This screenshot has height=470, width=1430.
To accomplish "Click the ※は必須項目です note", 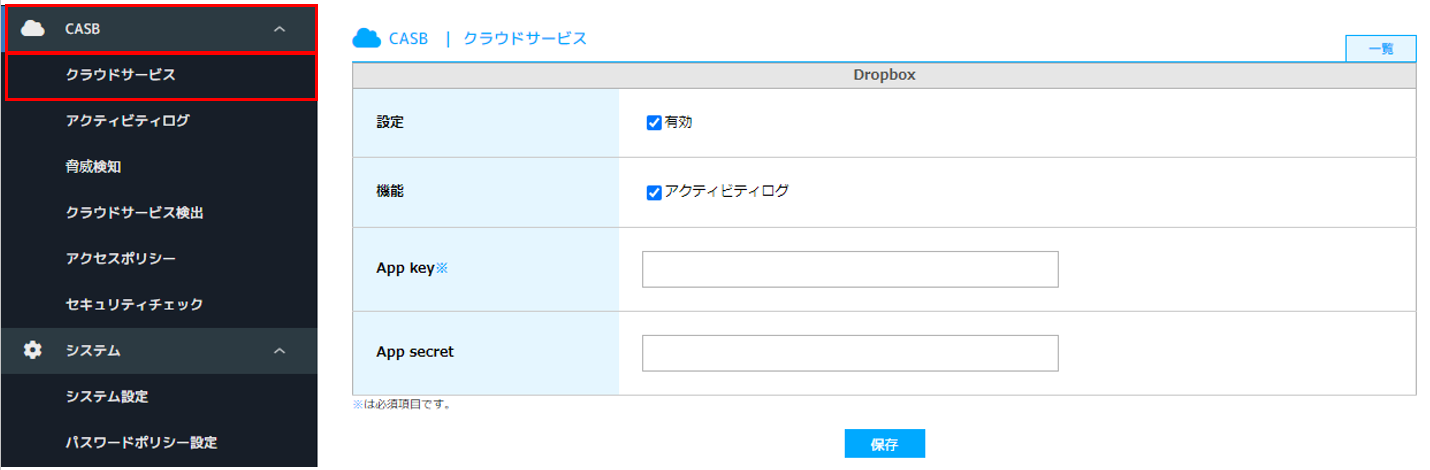I will click(x=401, y=405).
